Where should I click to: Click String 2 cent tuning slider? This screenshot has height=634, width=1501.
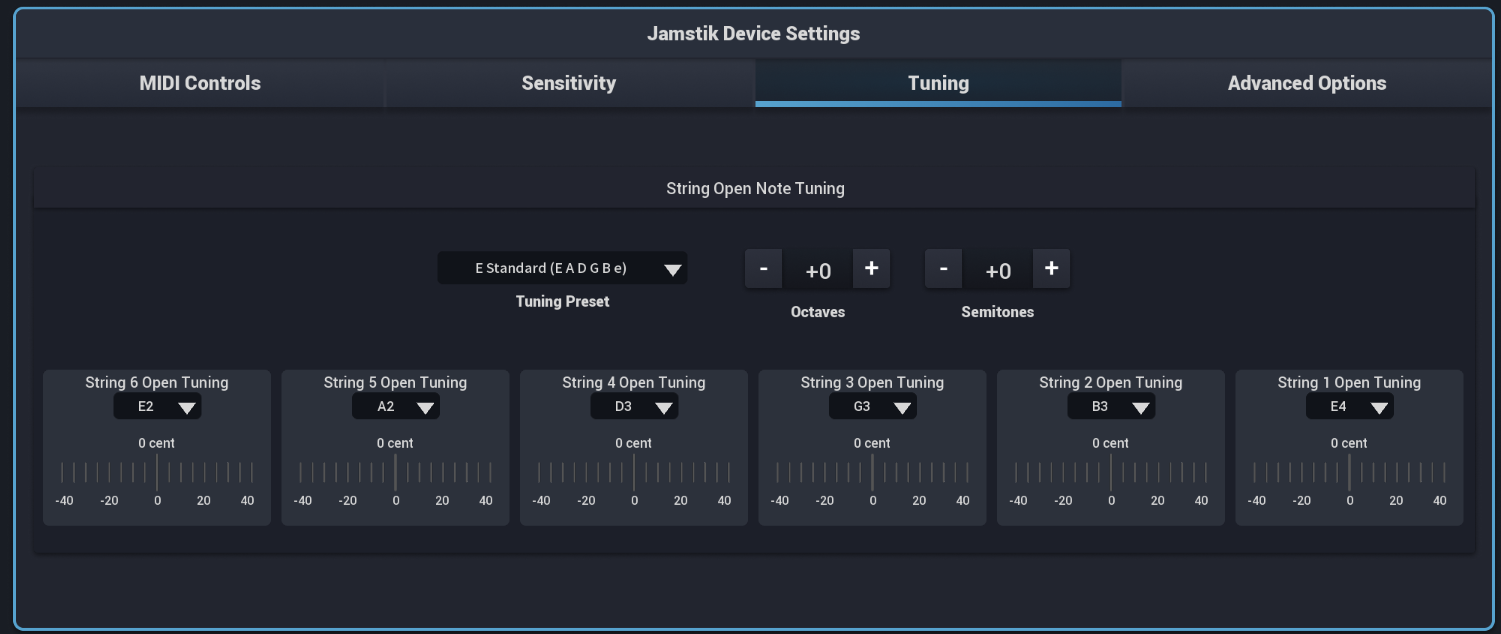[1111, 473]
